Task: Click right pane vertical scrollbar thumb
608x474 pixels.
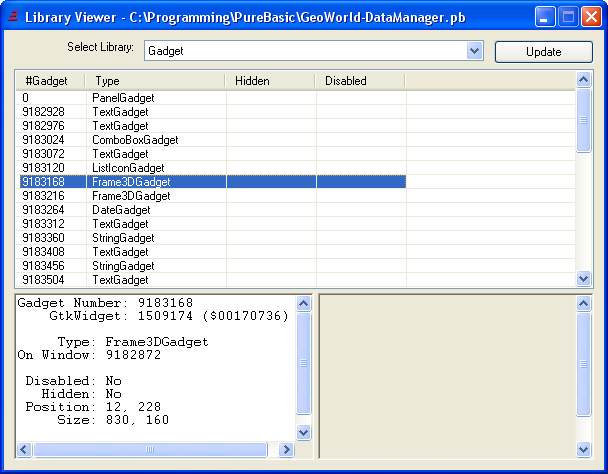Action: coord(584,364)
